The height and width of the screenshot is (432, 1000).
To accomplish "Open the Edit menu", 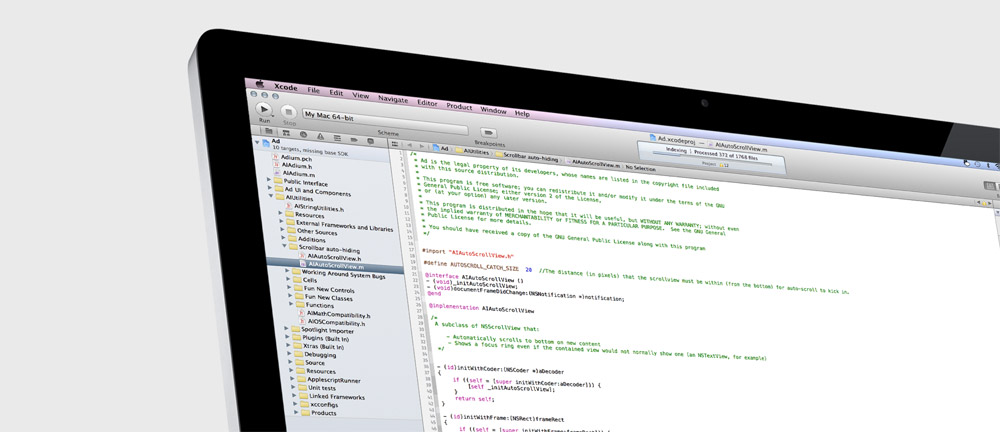I will (336, 93).
